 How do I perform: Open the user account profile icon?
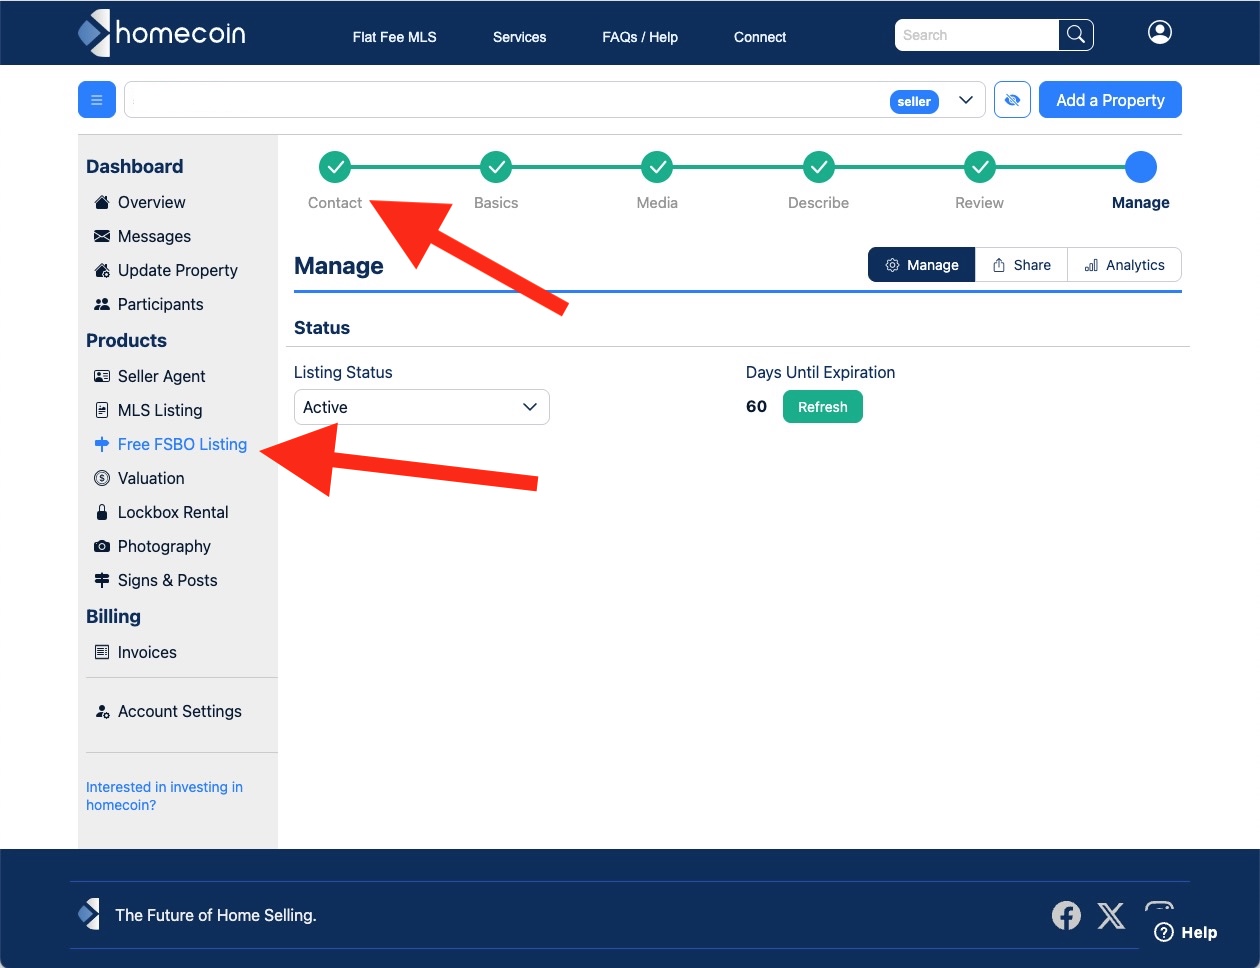1160,33
